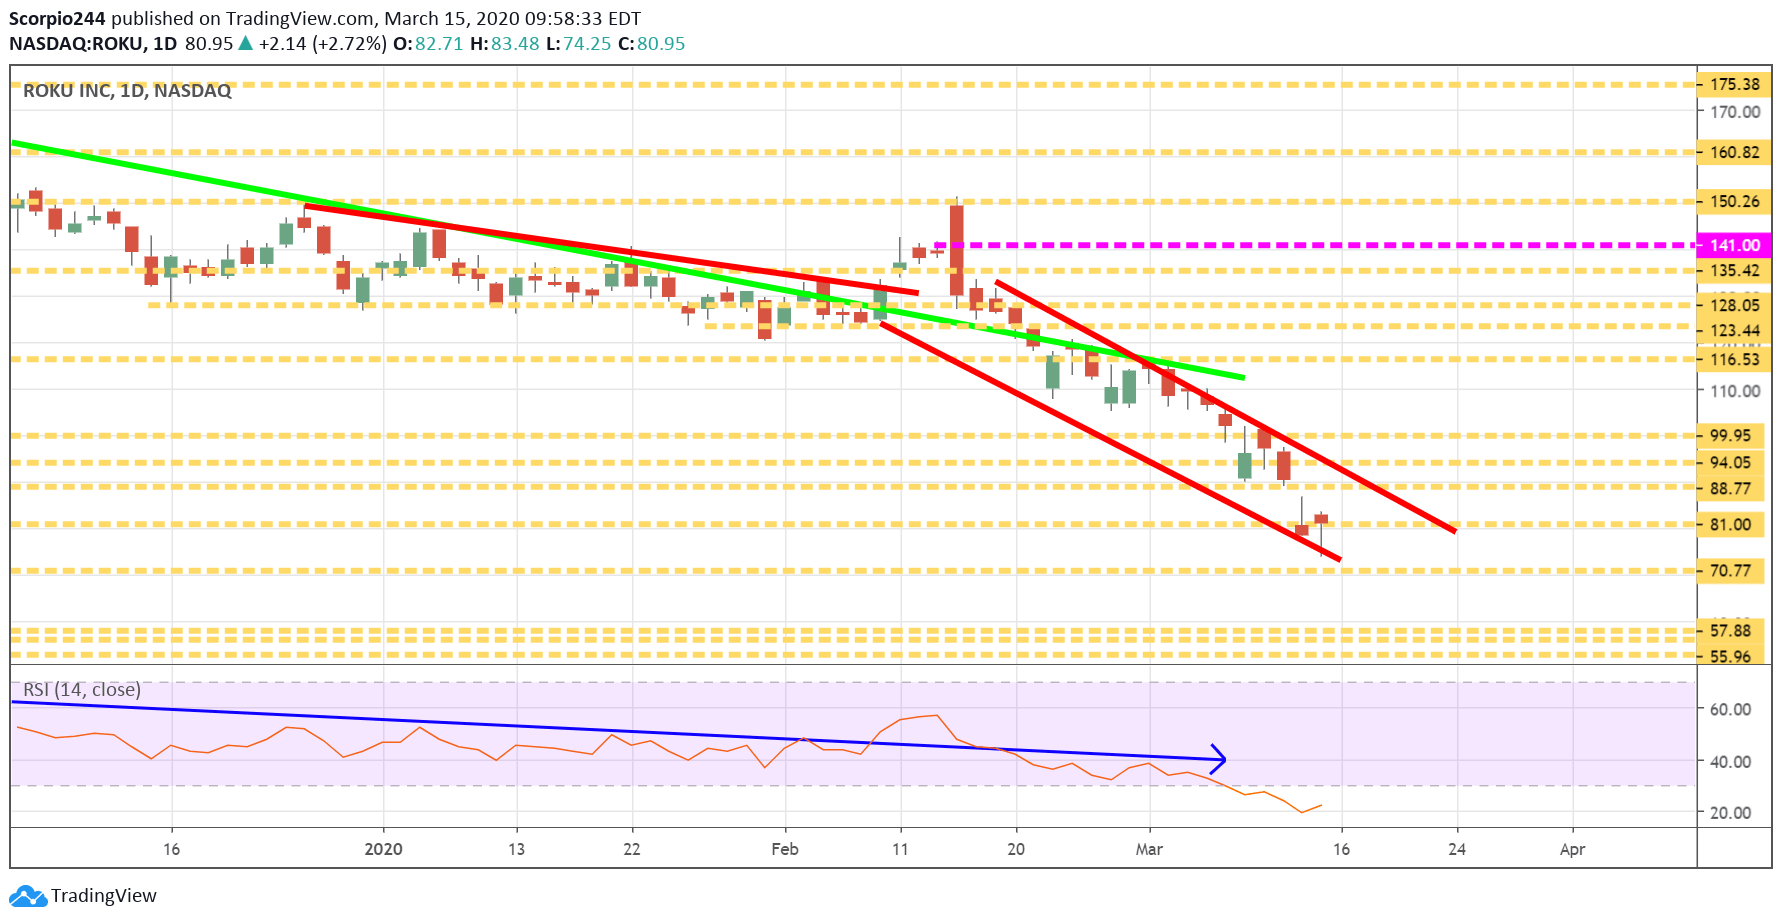Click the RSI 60.00 scale value
1782x923 pixels.
1730,709
